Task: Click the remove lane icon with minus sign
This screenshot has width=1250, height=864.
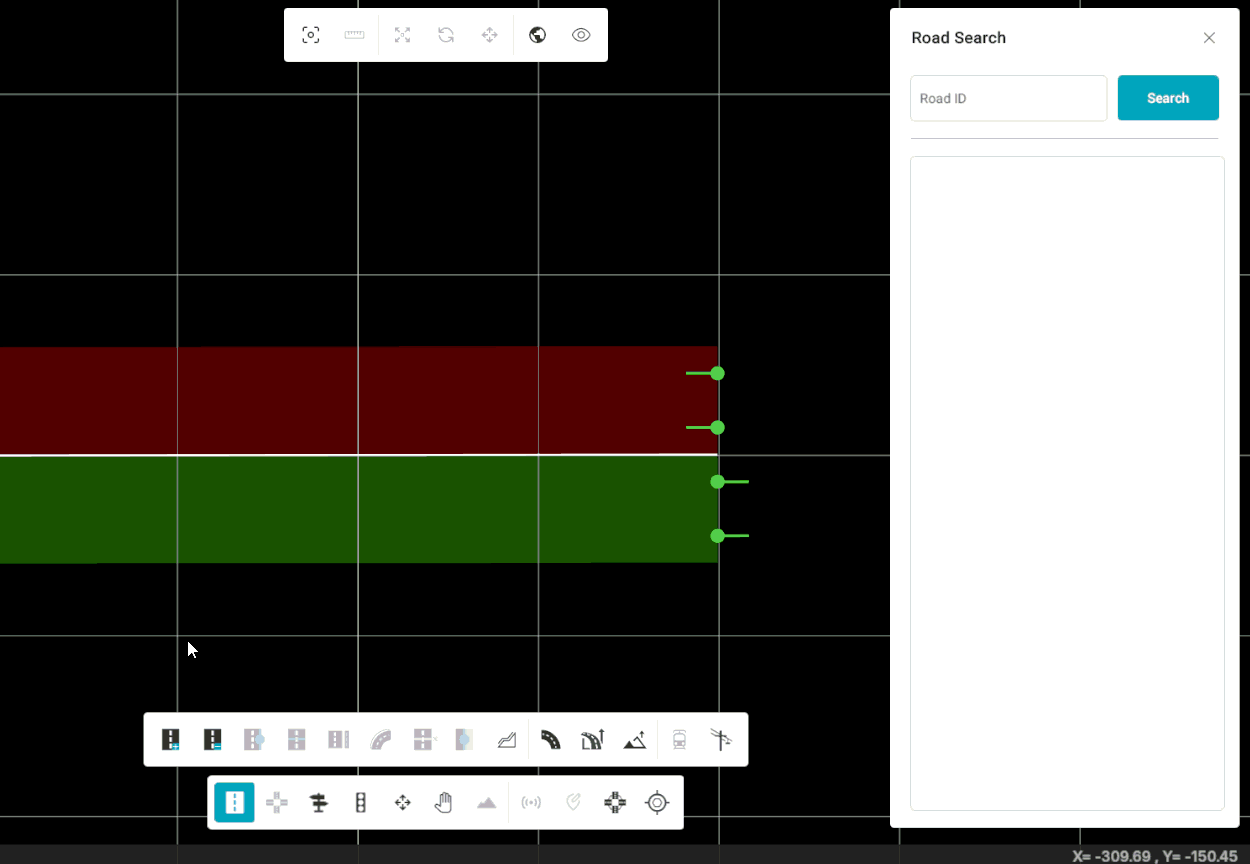Action: 213,740
